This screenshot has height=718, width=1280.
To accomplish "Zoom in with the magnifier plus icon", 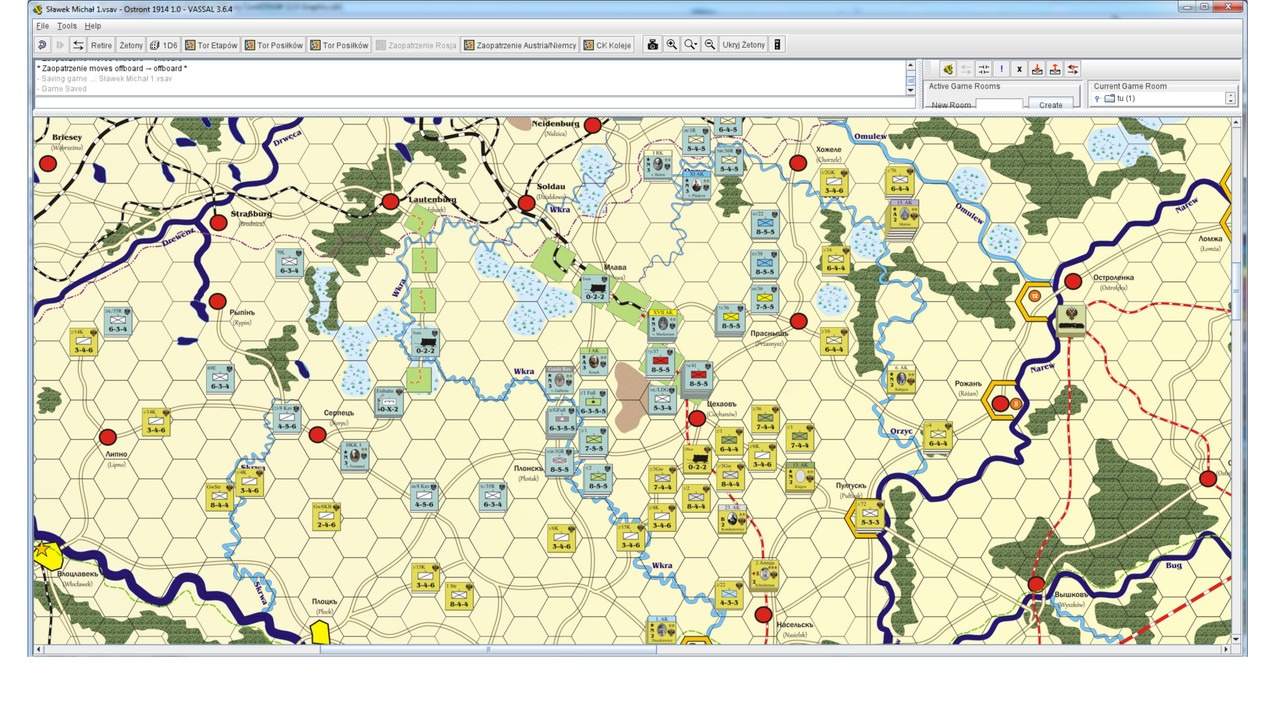I will [672, 45].
